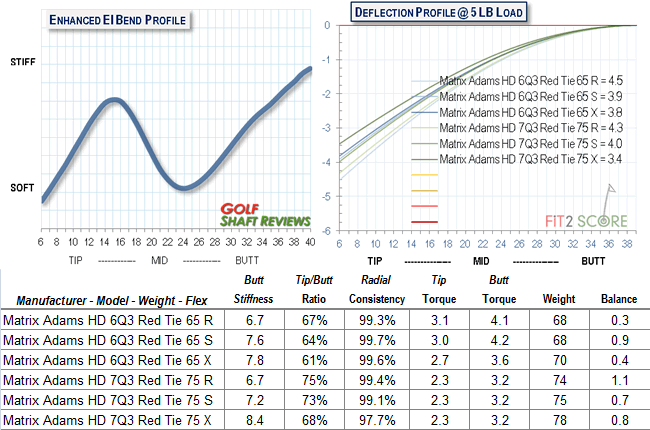Select row Matrix Adams HD 7Q3 Red Tie 75 X
650x430 pixels.
[x=325, y=420]
